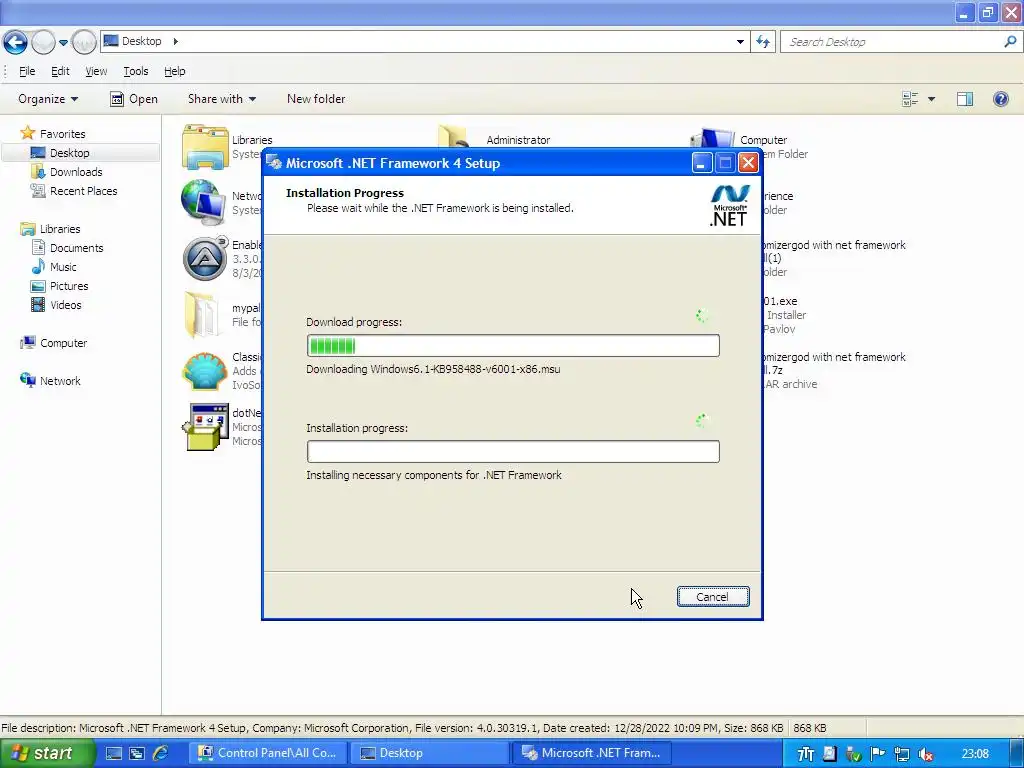Select the dotNet installer icon

click(x=204, y=426)
